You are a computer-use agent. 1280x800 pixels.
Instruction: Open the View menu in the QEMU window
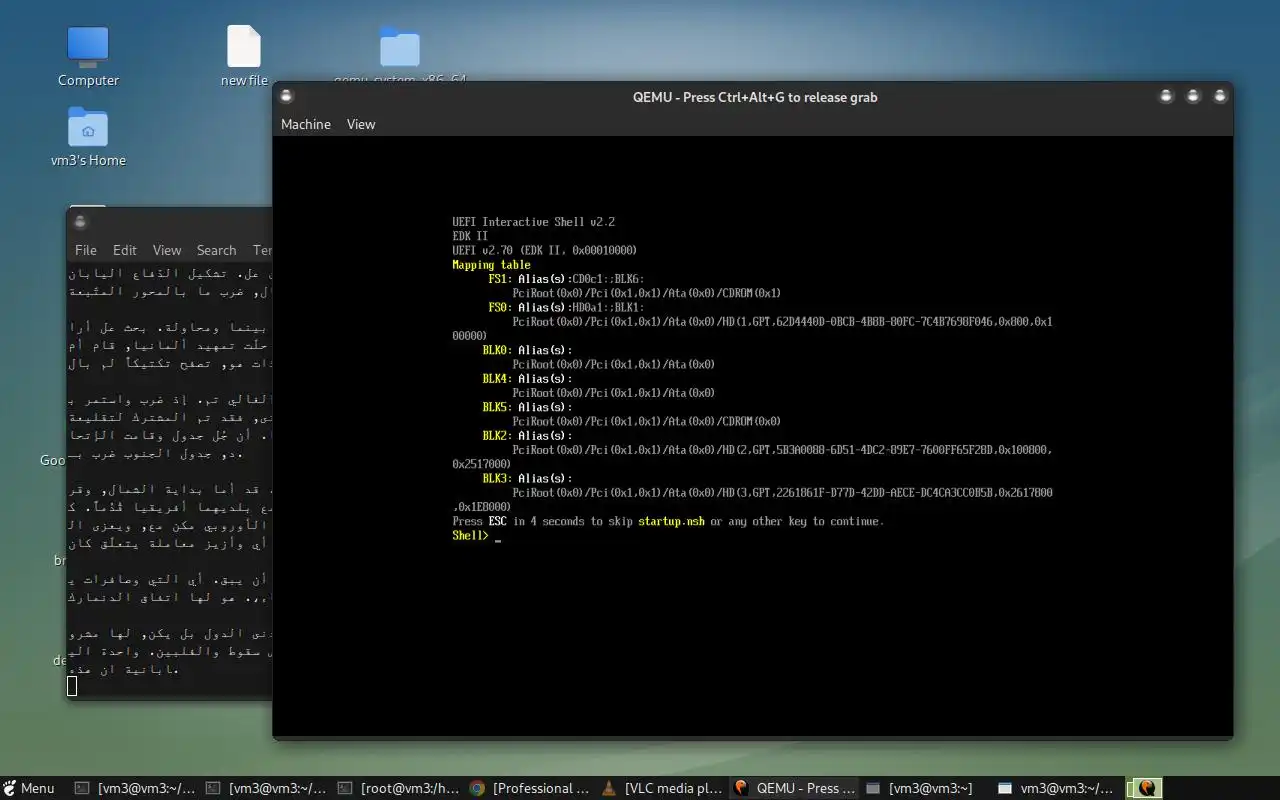tap(361, 124)
